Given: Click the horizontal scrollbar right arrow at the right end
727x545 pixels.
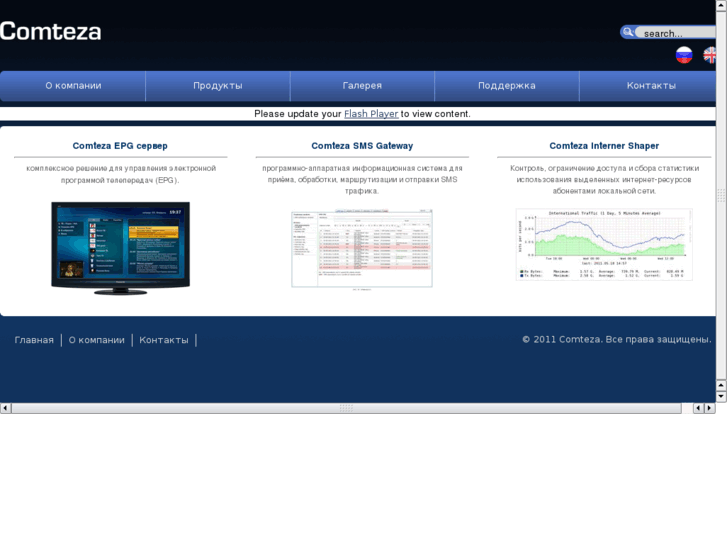Looking at the screenshot, I should tap(709, 408).
